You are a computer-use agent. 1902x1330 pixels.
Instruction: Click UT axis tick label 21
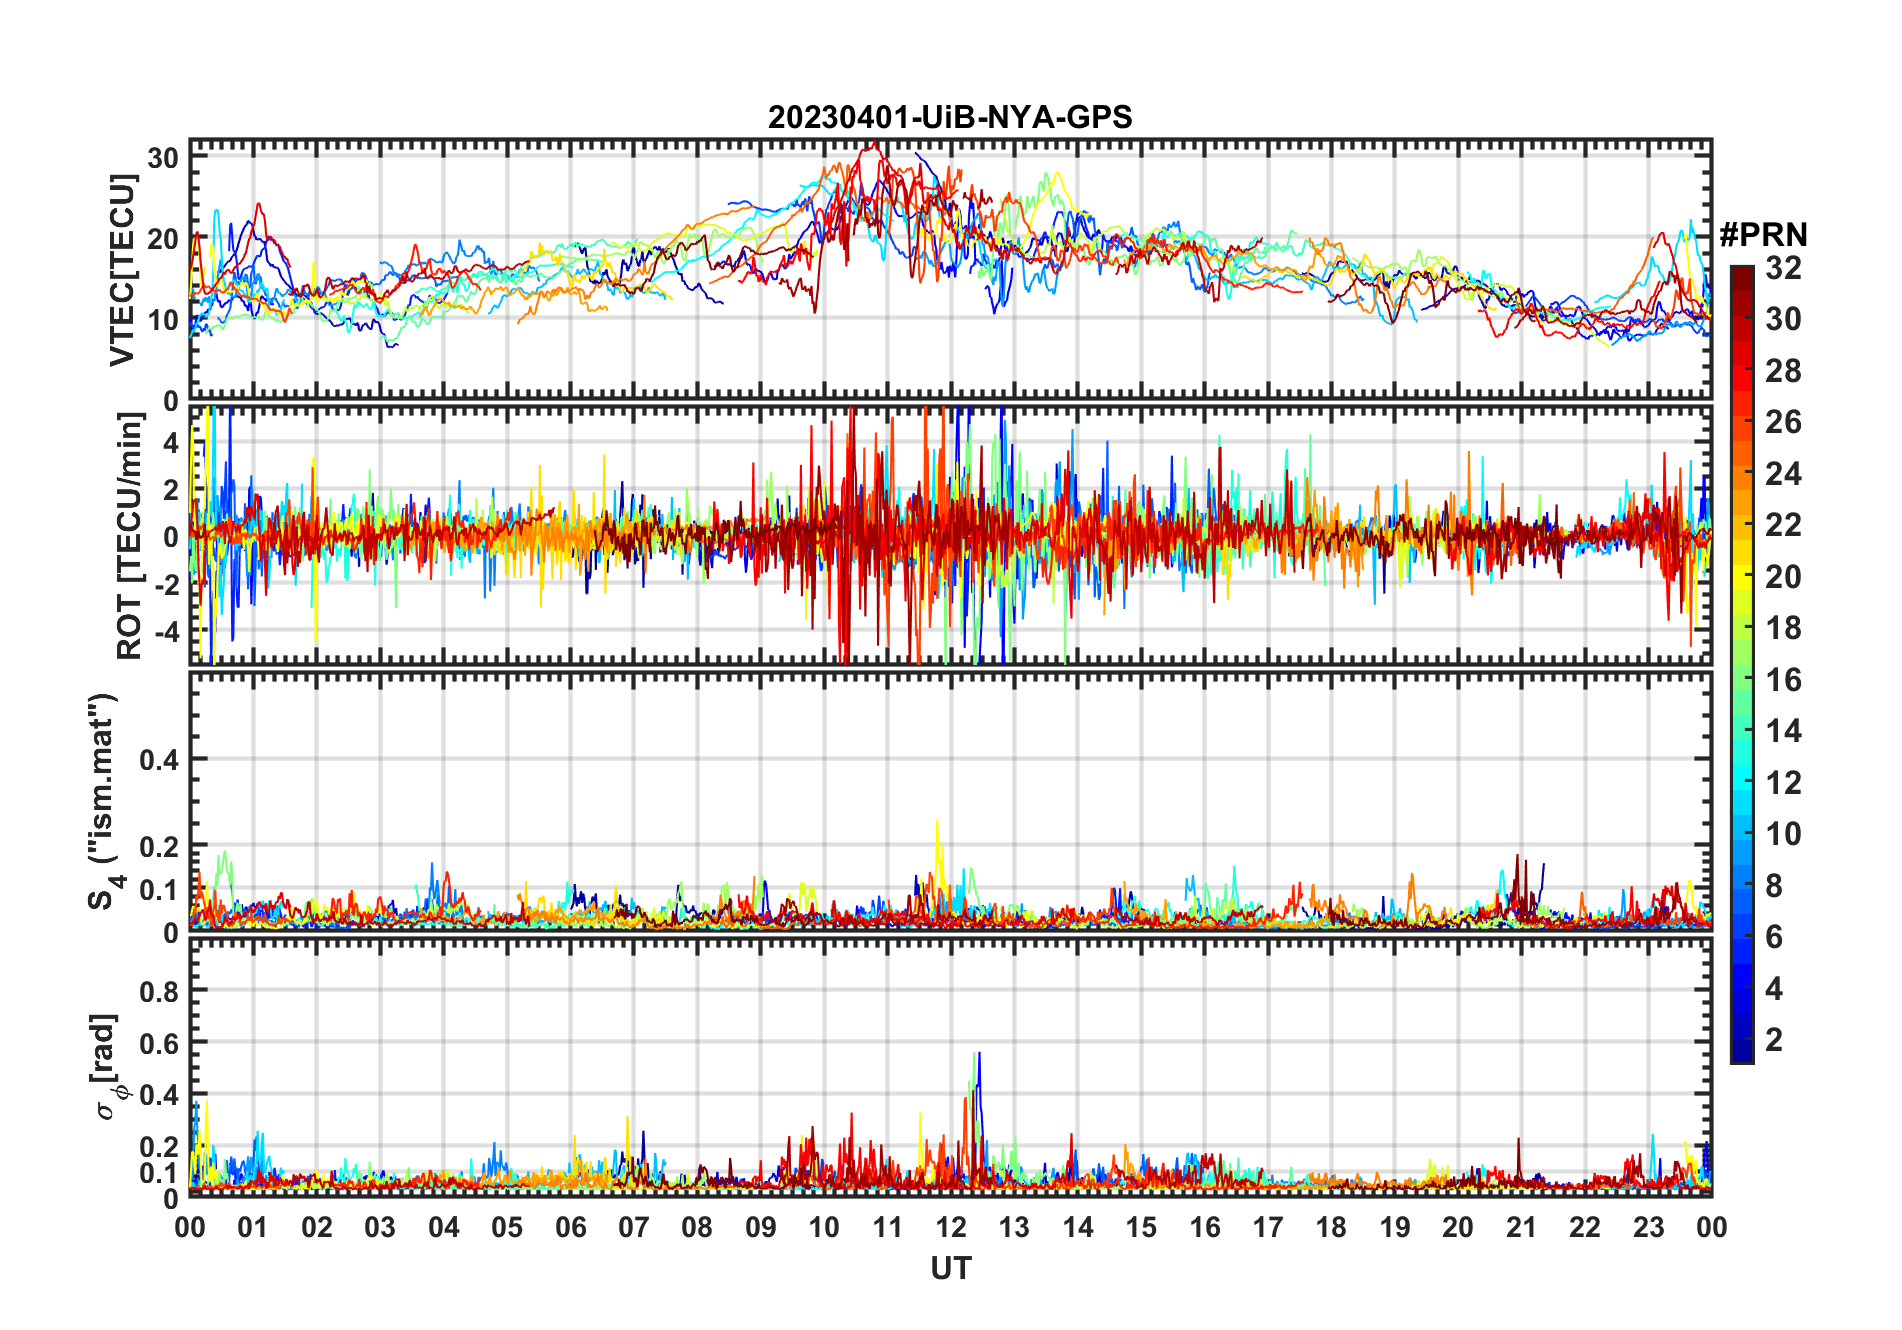[x=1521, y=1227]
